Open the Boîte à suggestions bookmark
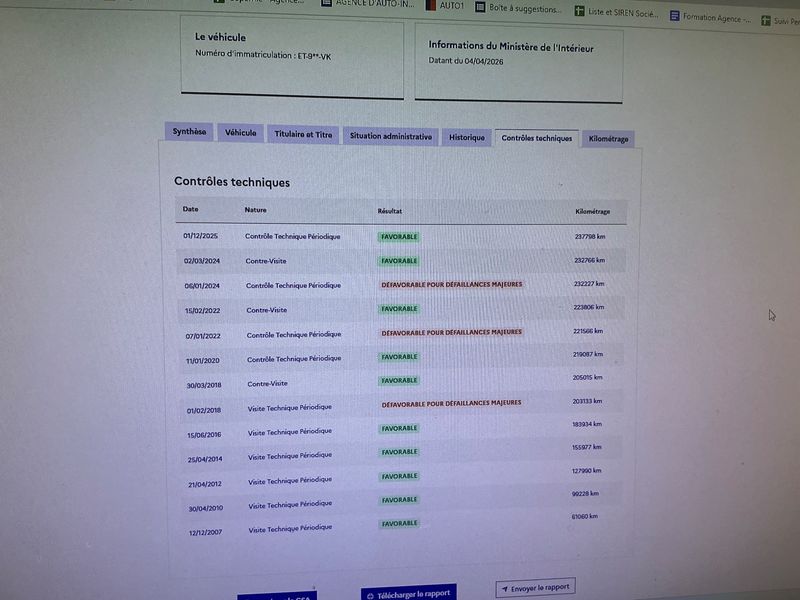This screenshot has width=800, height=600. (518, 8)
